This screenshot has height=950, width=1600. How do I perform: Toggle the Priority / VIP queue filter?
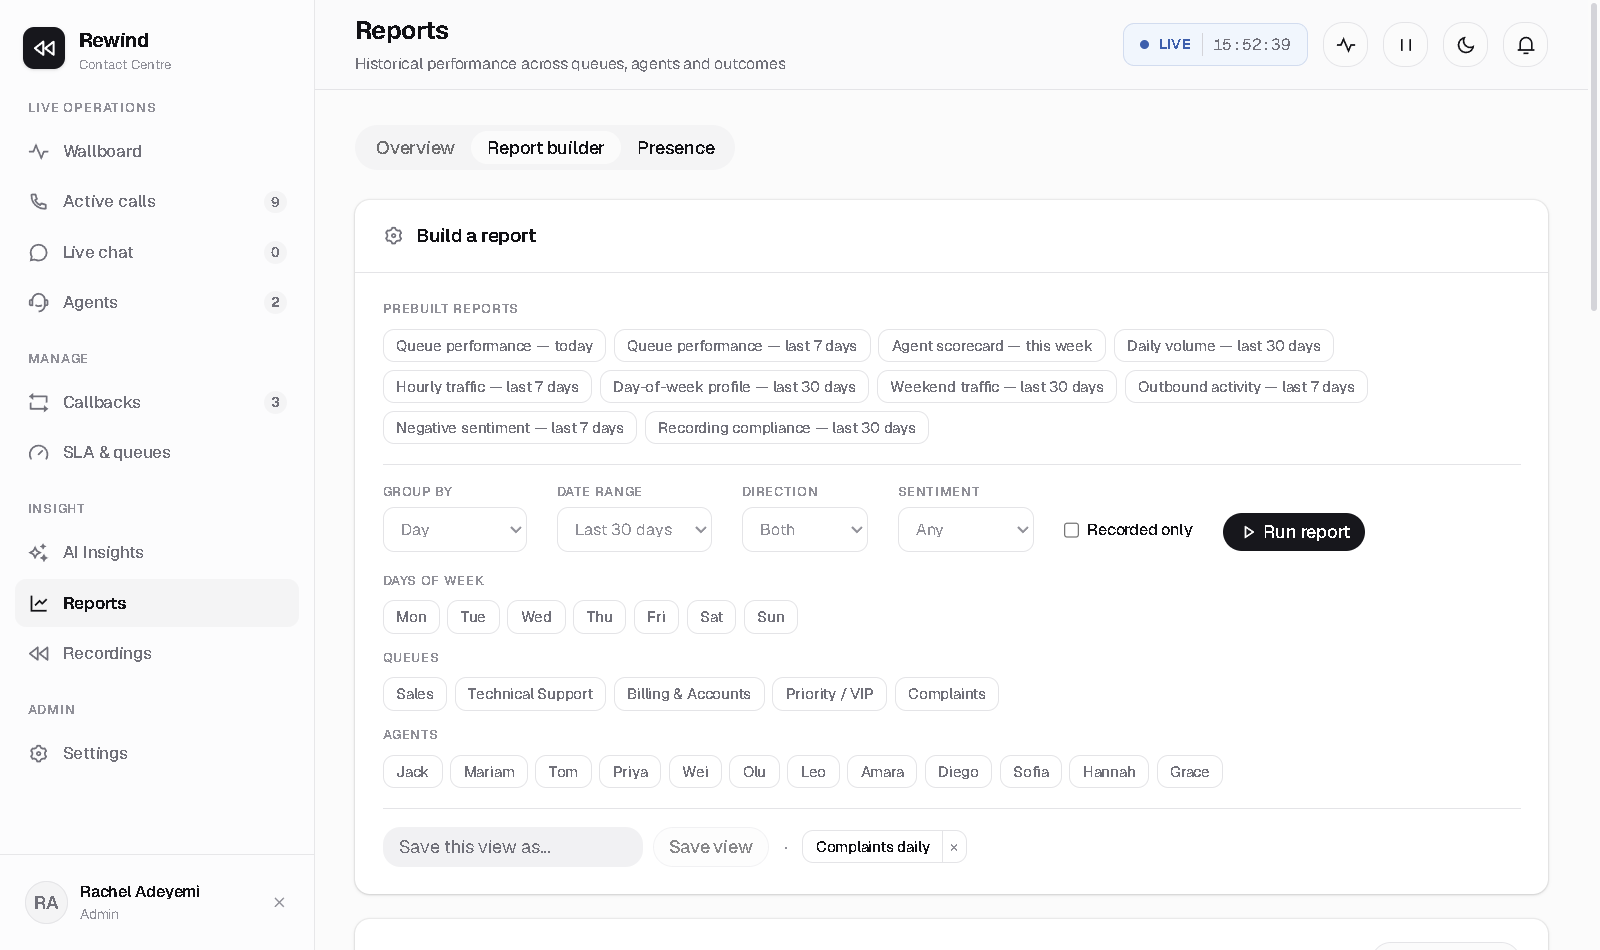829,694
